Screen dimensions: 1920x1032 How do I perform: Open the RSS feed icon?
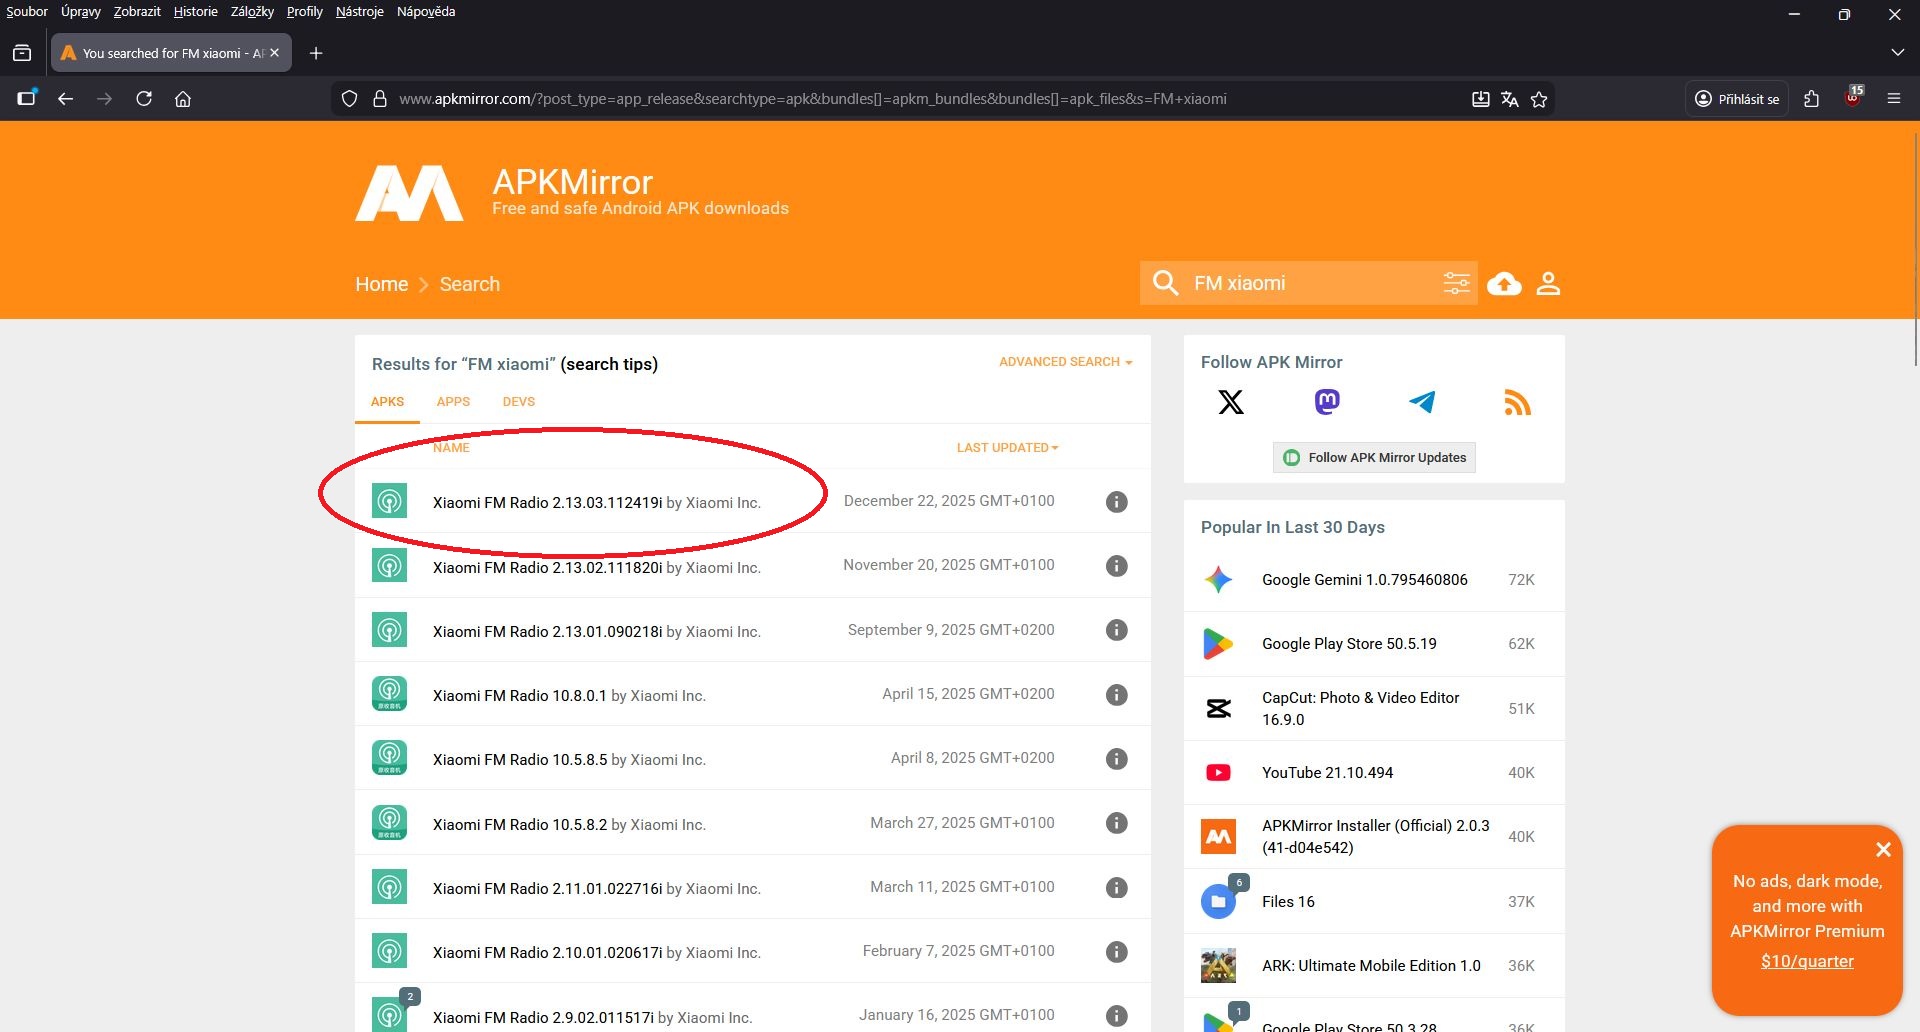[x=1517, y=402]
